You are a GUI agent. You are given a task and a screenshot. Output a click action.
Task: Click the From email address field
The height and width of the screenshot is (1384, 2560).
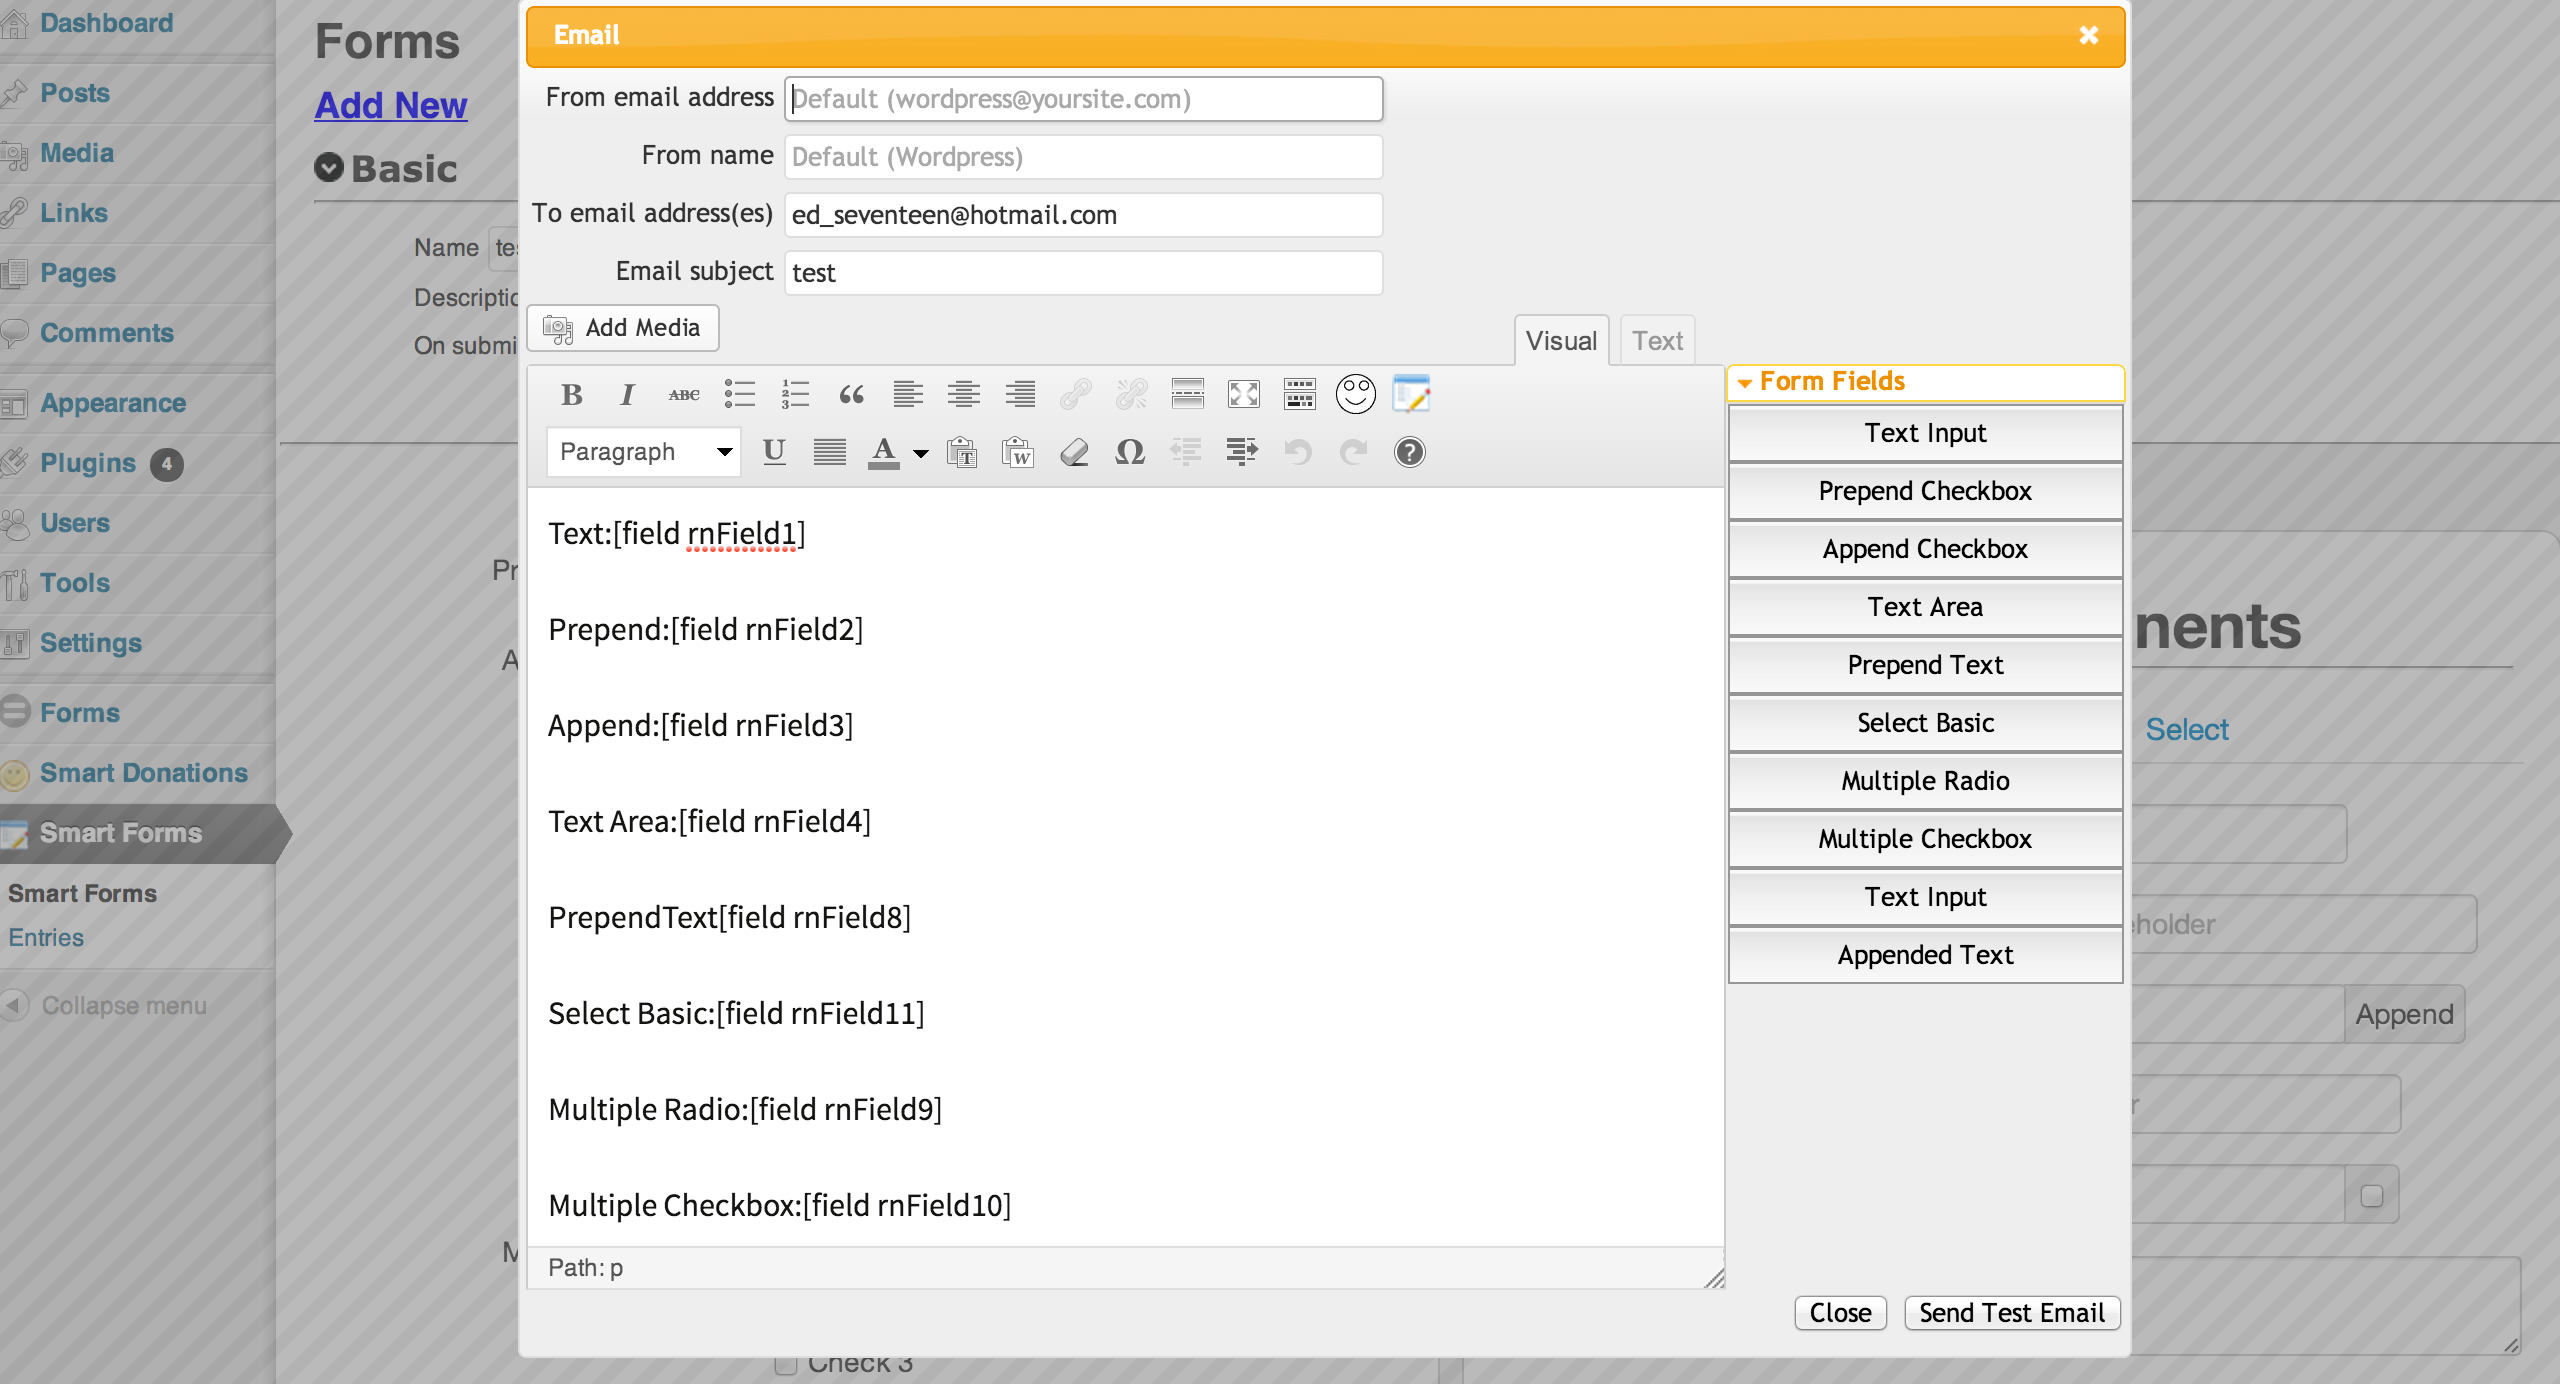pos(1083,99)
